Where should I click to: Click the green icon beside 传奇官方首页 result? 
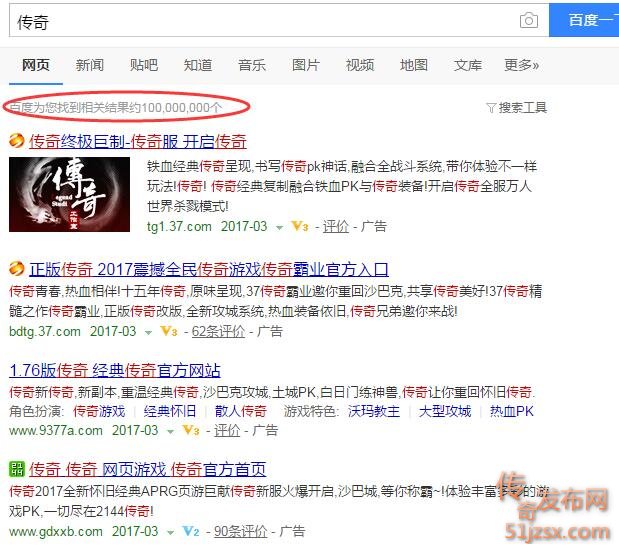coord(17,469)
